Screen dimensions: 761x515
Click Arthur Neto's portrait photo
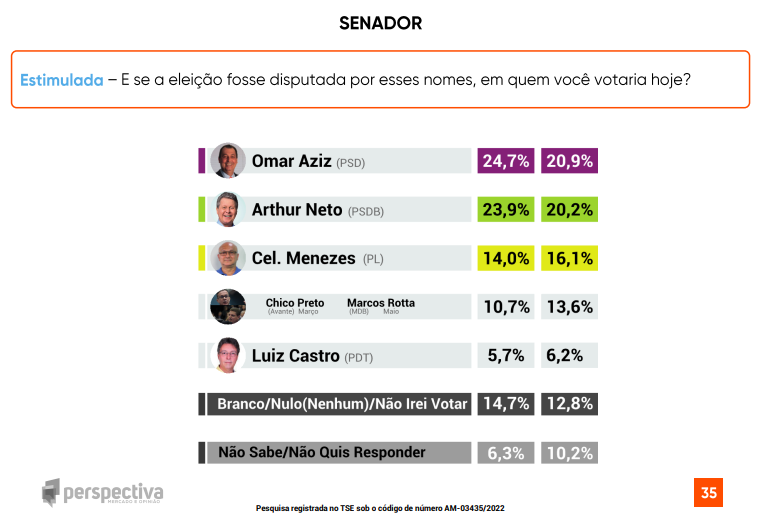pyautogui.click(x=228, y=209)
